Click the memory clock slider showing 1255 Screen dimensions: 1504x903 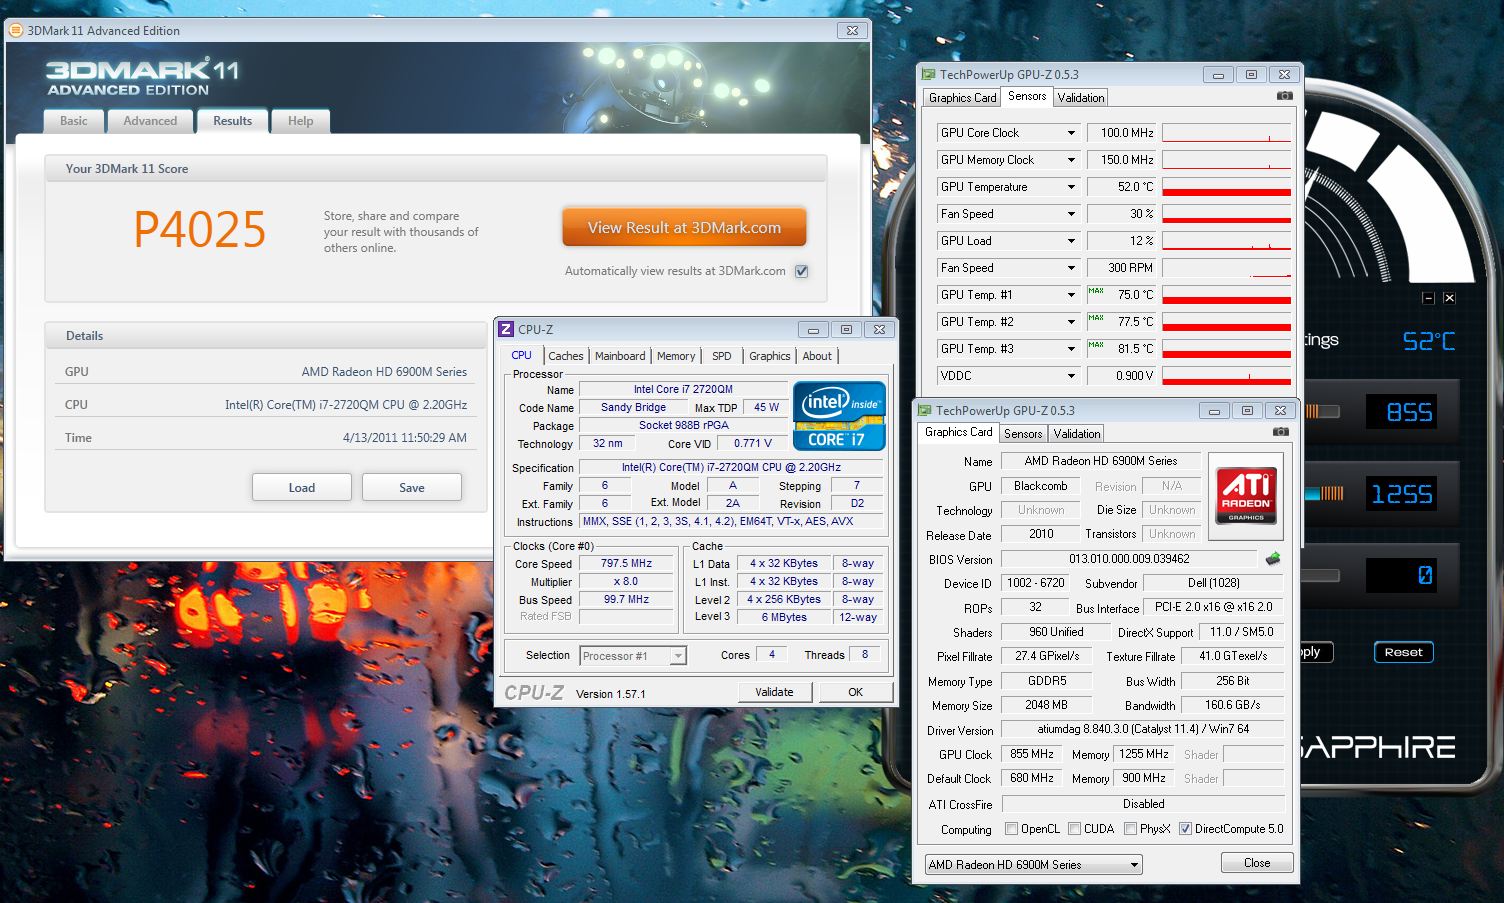[1323, 493]
